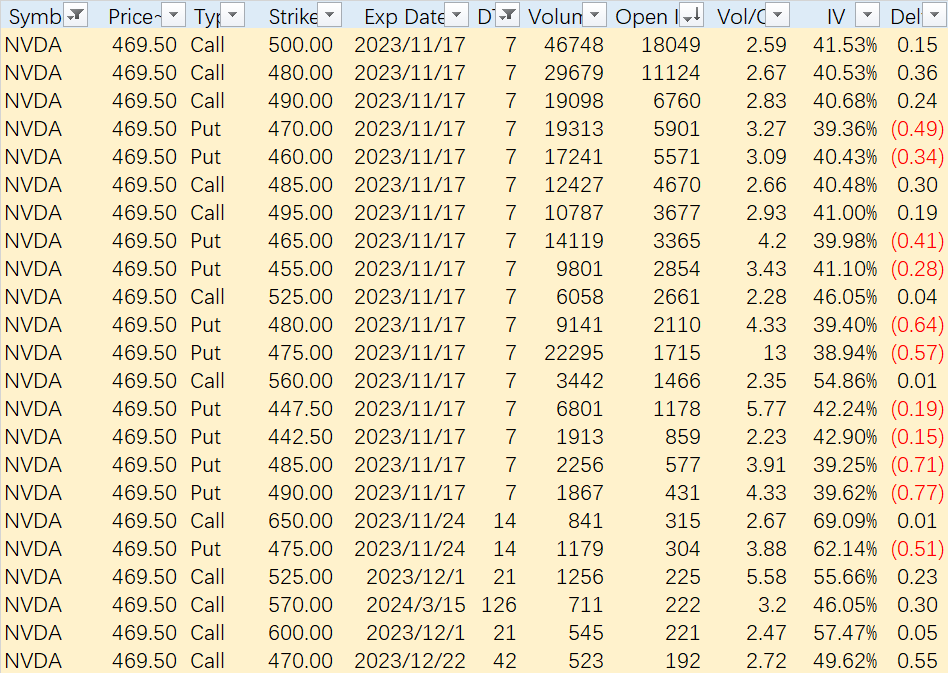
Task: Select the open interest cell 11124
Action: (x=670, y=73)
